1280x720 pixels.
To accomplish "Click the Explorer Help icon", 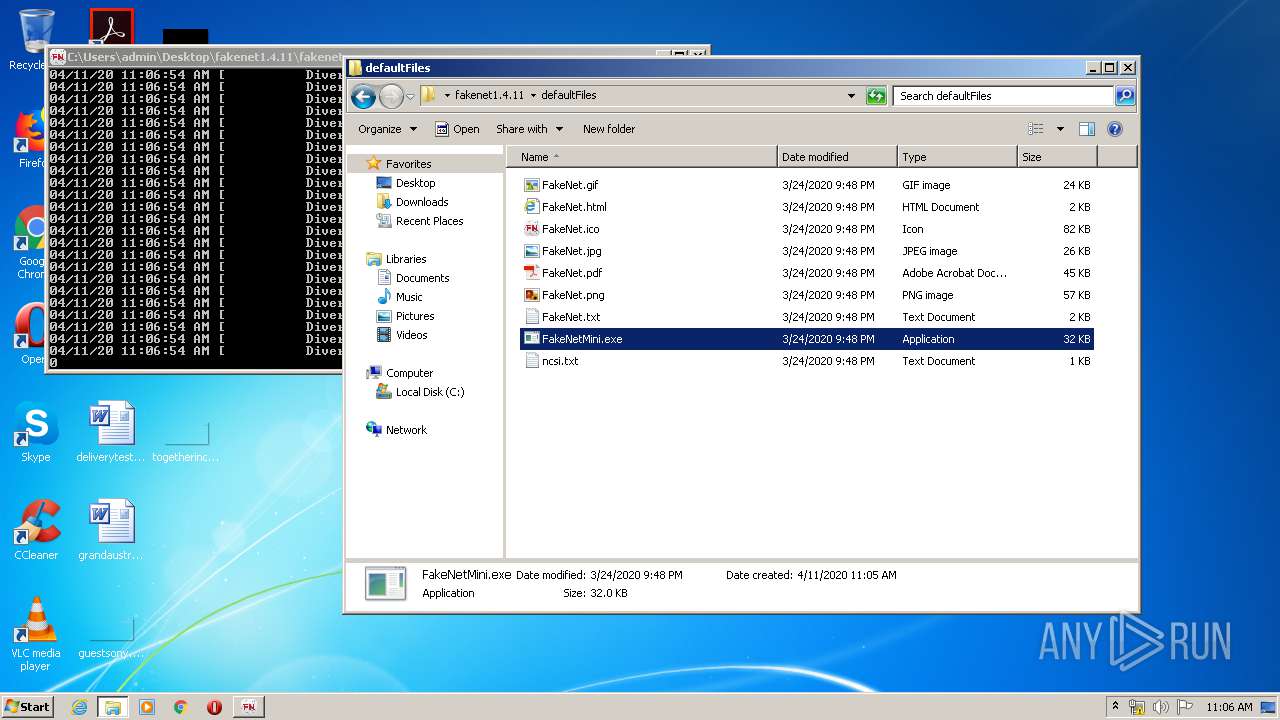I will (1115, 129).
